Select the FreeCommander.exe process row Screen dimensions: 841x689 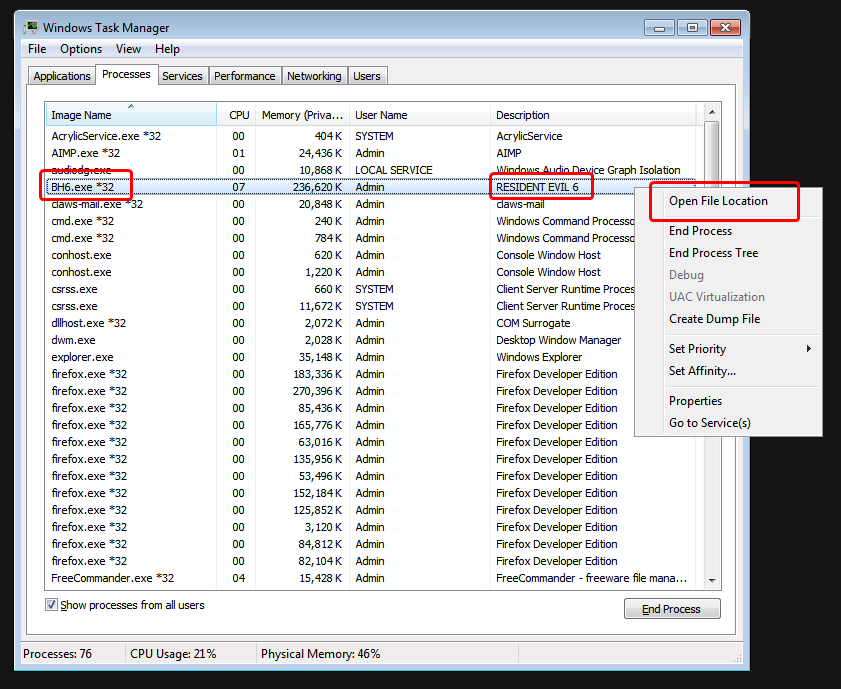(112, 578)
